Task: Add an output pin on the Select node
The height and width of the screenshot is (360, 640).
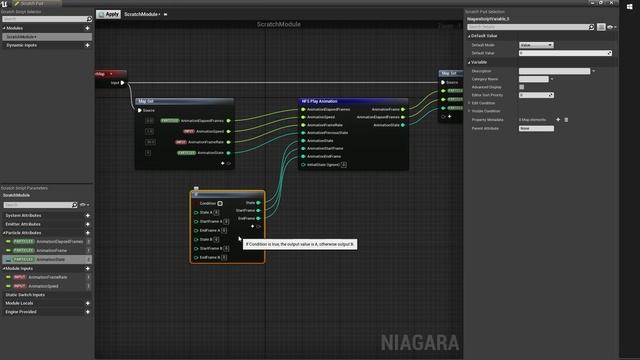Action: click(252, 226)
